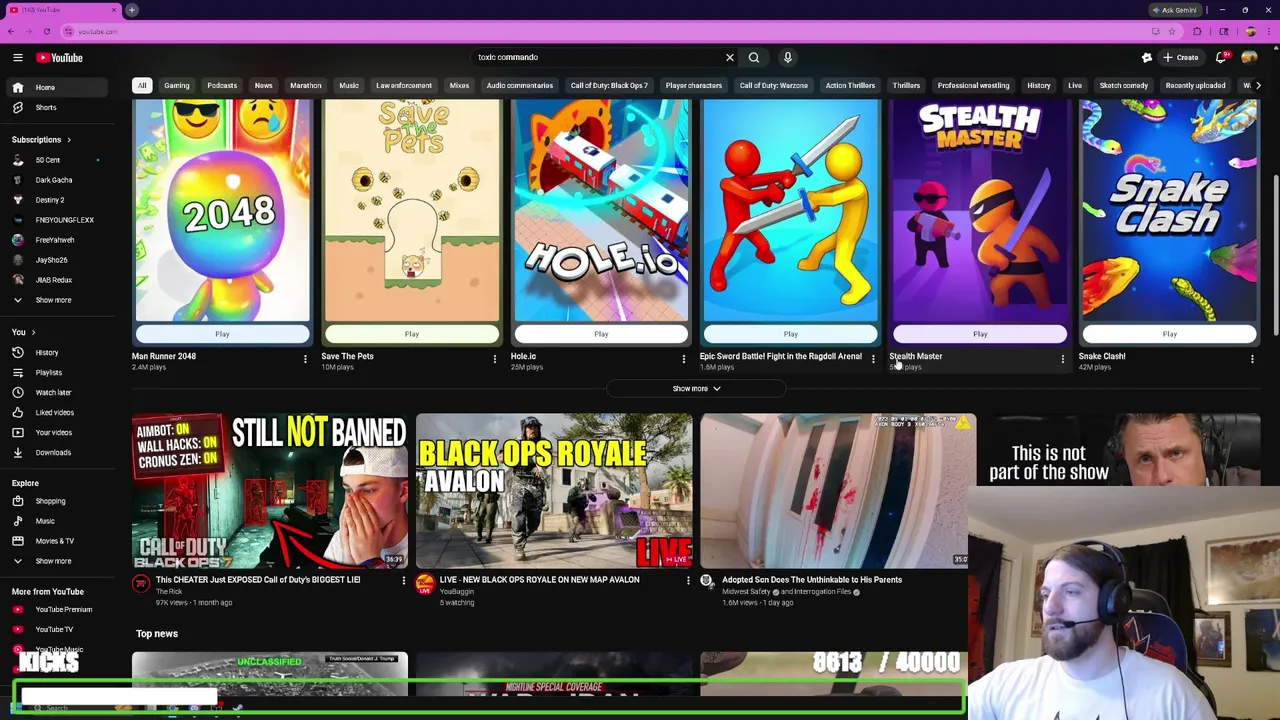Start voice search with microphone icon
Viewport: 1280px width, 720px height.
pos(787,57)
